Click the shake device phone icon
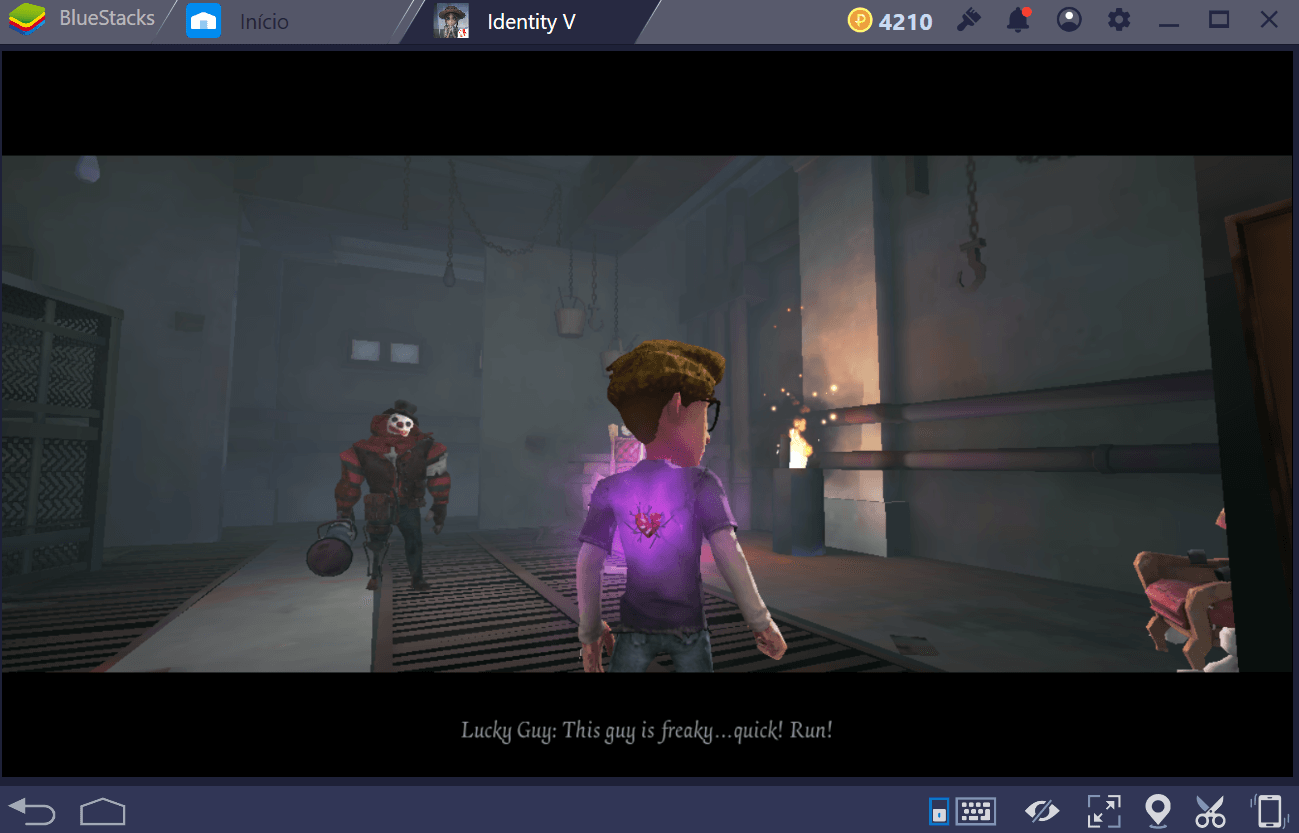Screen dimensions: 1299x833 pyautogui.click(x=1268, y=810)
